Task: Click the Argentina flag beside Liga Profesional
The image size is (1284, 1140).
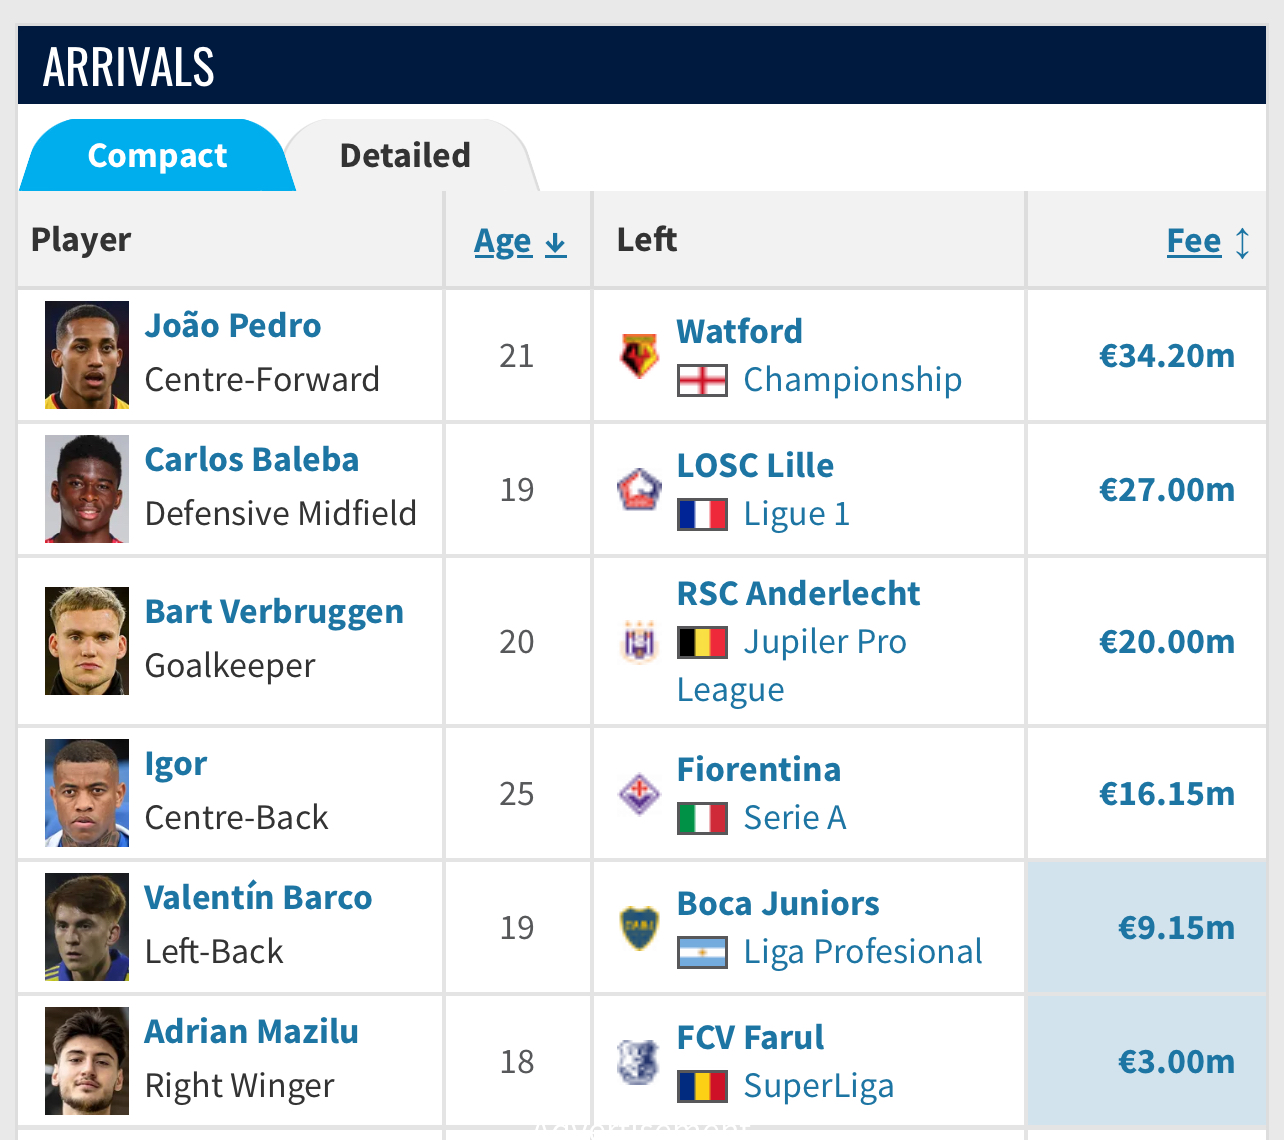Action: (x=702, y=953)
